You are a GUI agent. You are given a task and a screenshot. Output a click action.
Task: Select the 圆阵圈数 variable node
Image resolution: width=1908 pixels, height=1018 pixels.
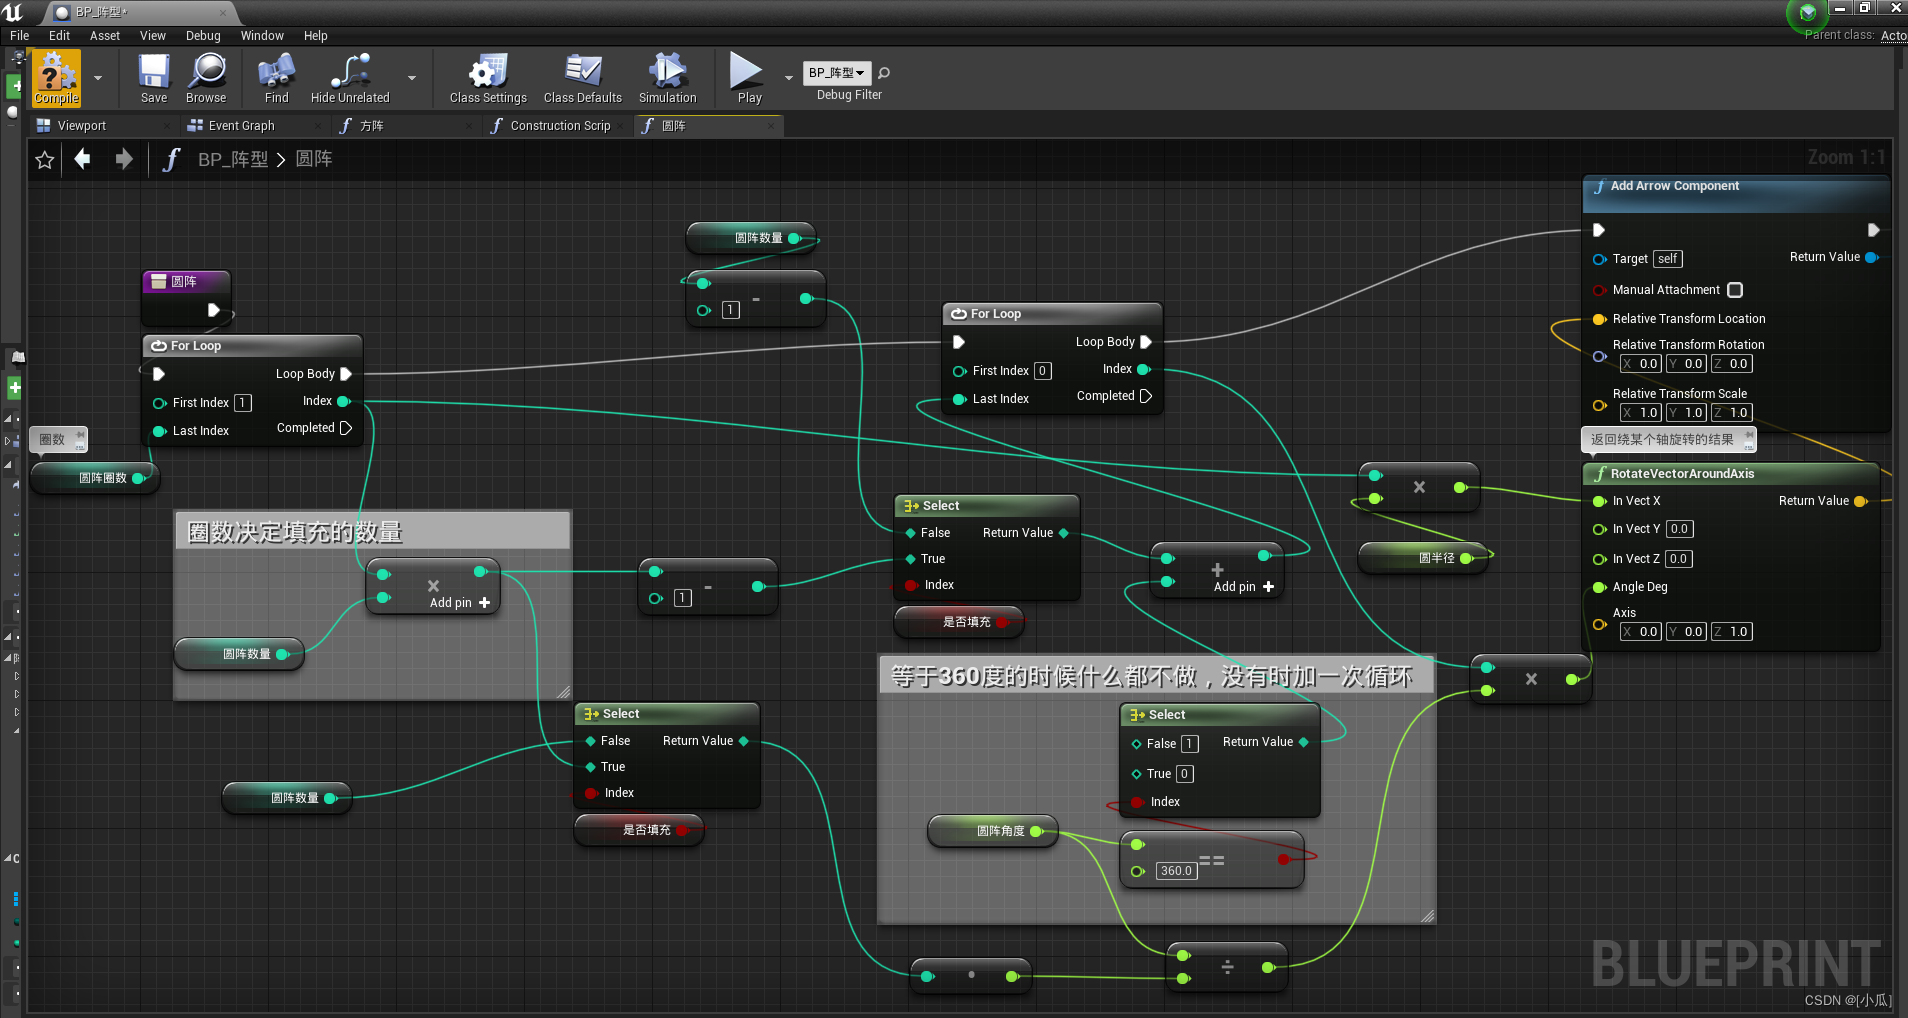click(x=94, y=478)
